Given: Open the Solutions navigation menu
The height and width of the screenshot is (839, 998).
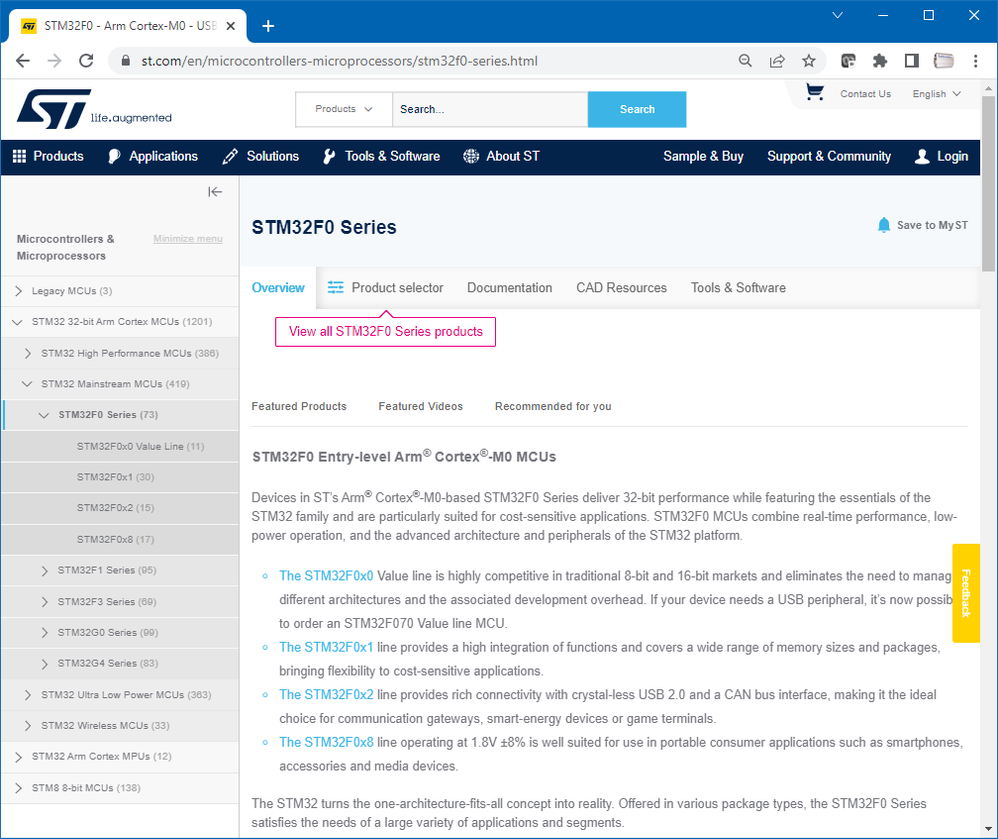Looking at the screenshot, I should click(260, 156).
